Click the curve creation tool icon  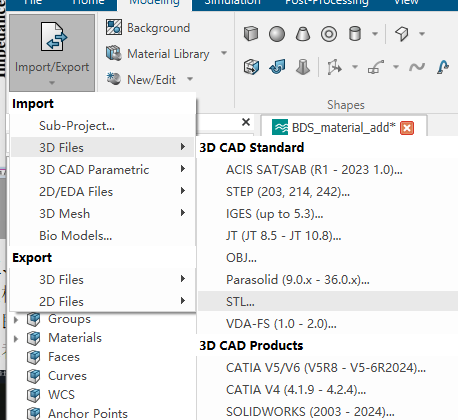376,67
